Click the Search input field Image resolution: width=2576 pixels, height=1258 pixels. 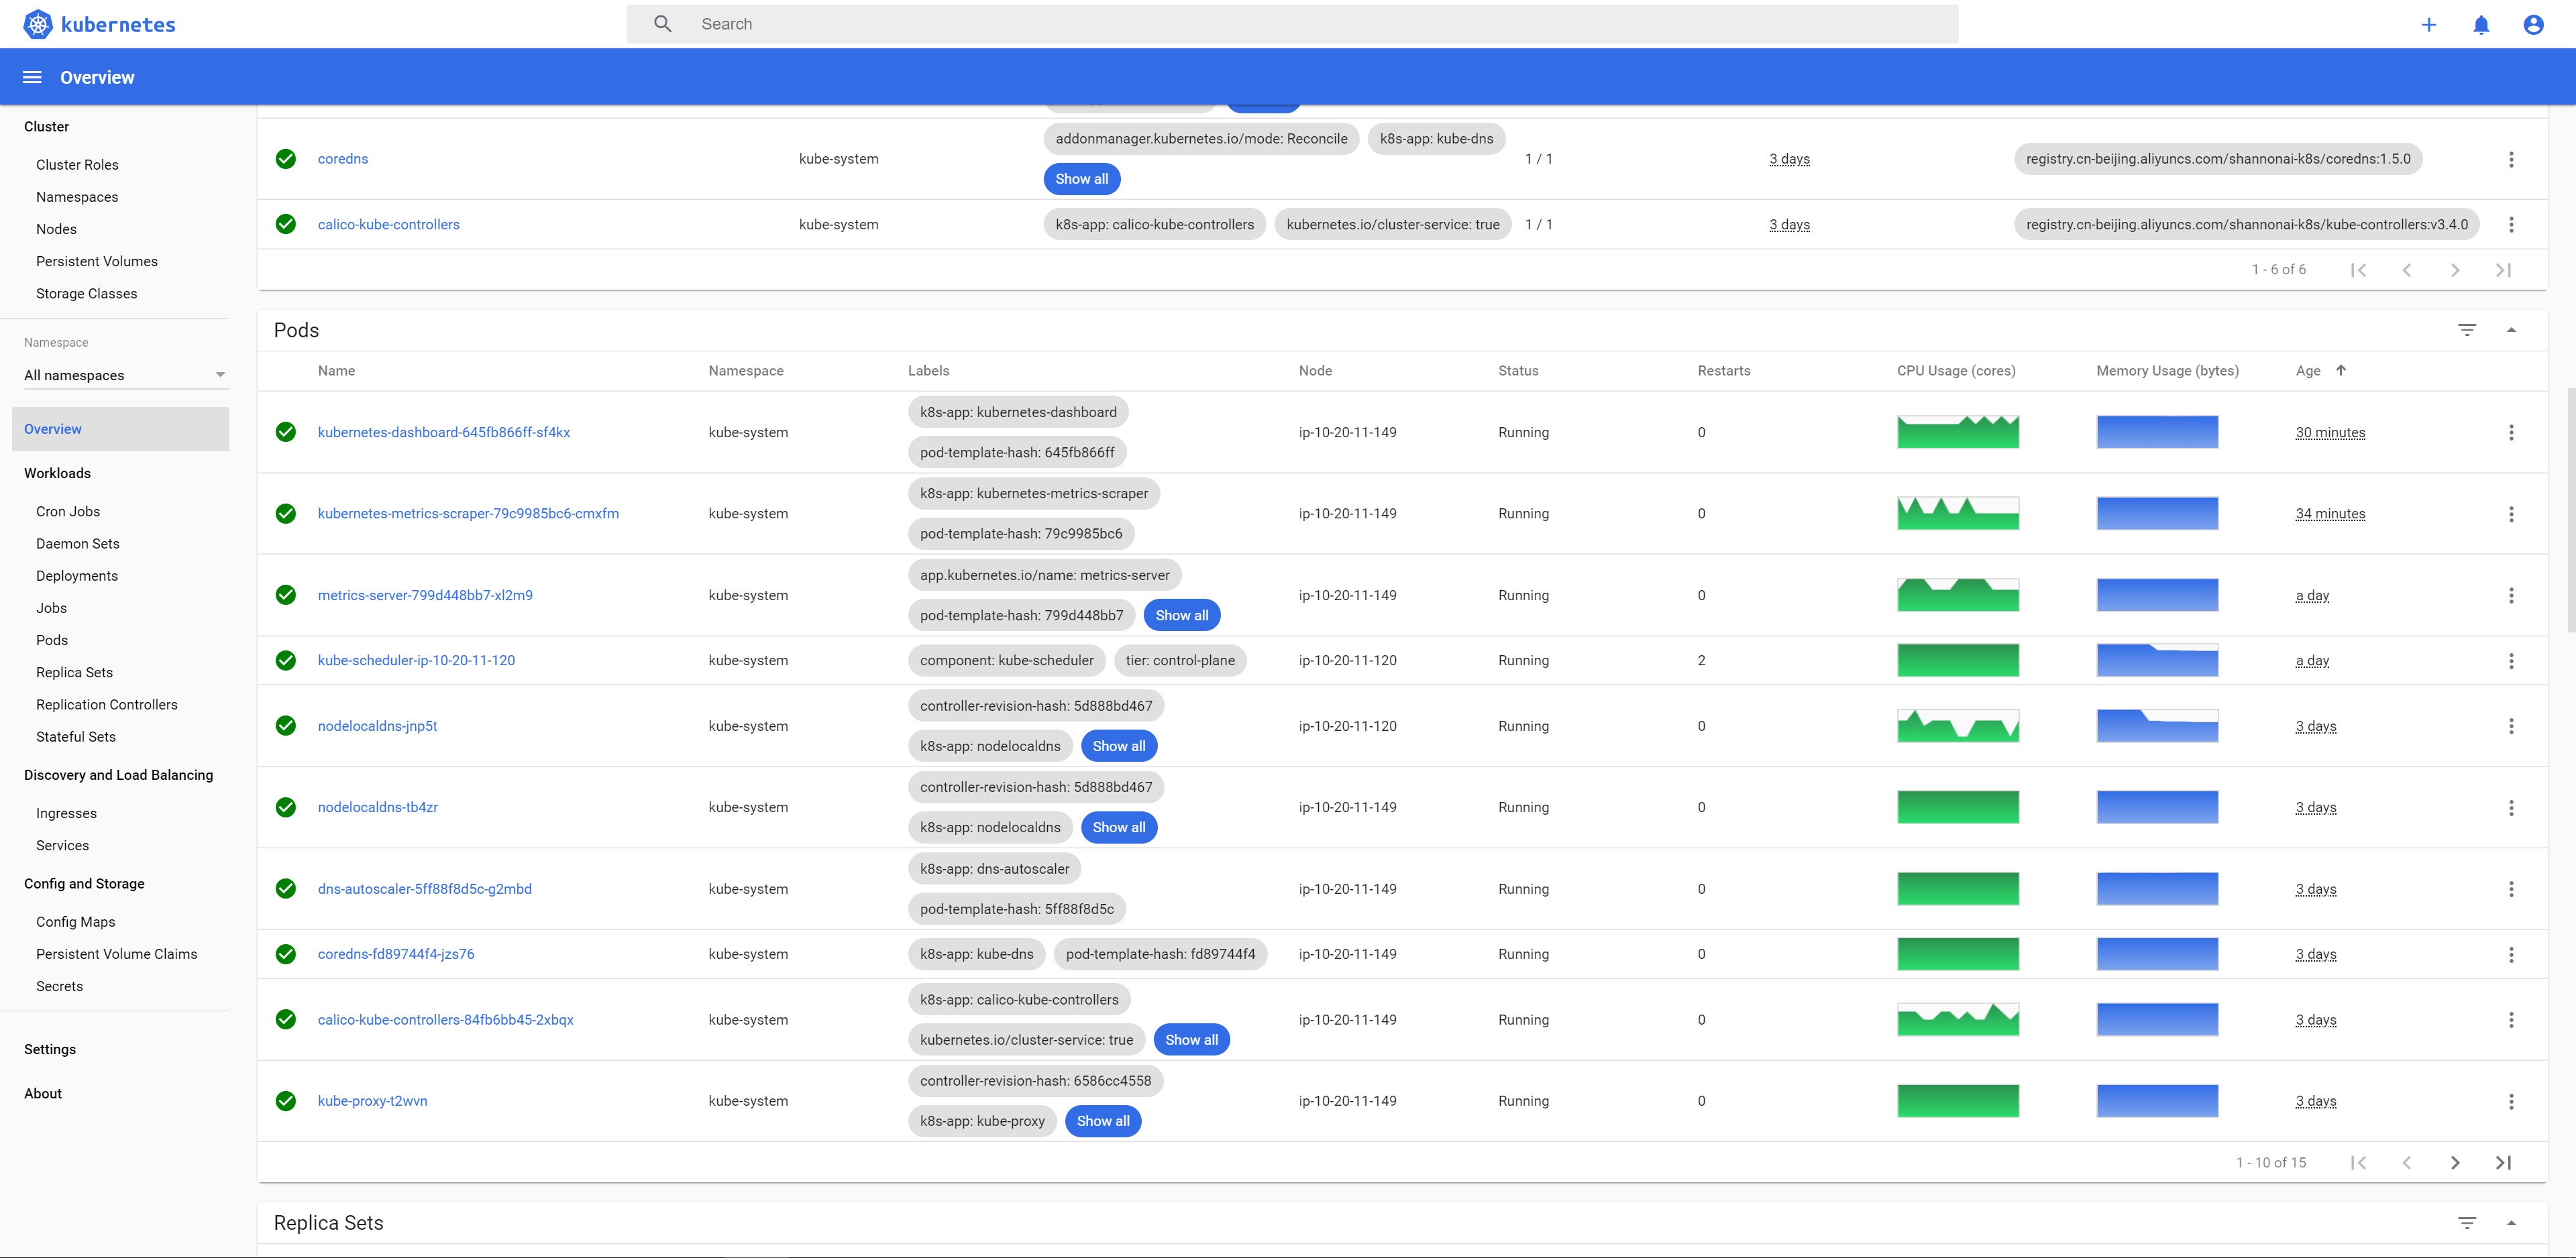1292,24
